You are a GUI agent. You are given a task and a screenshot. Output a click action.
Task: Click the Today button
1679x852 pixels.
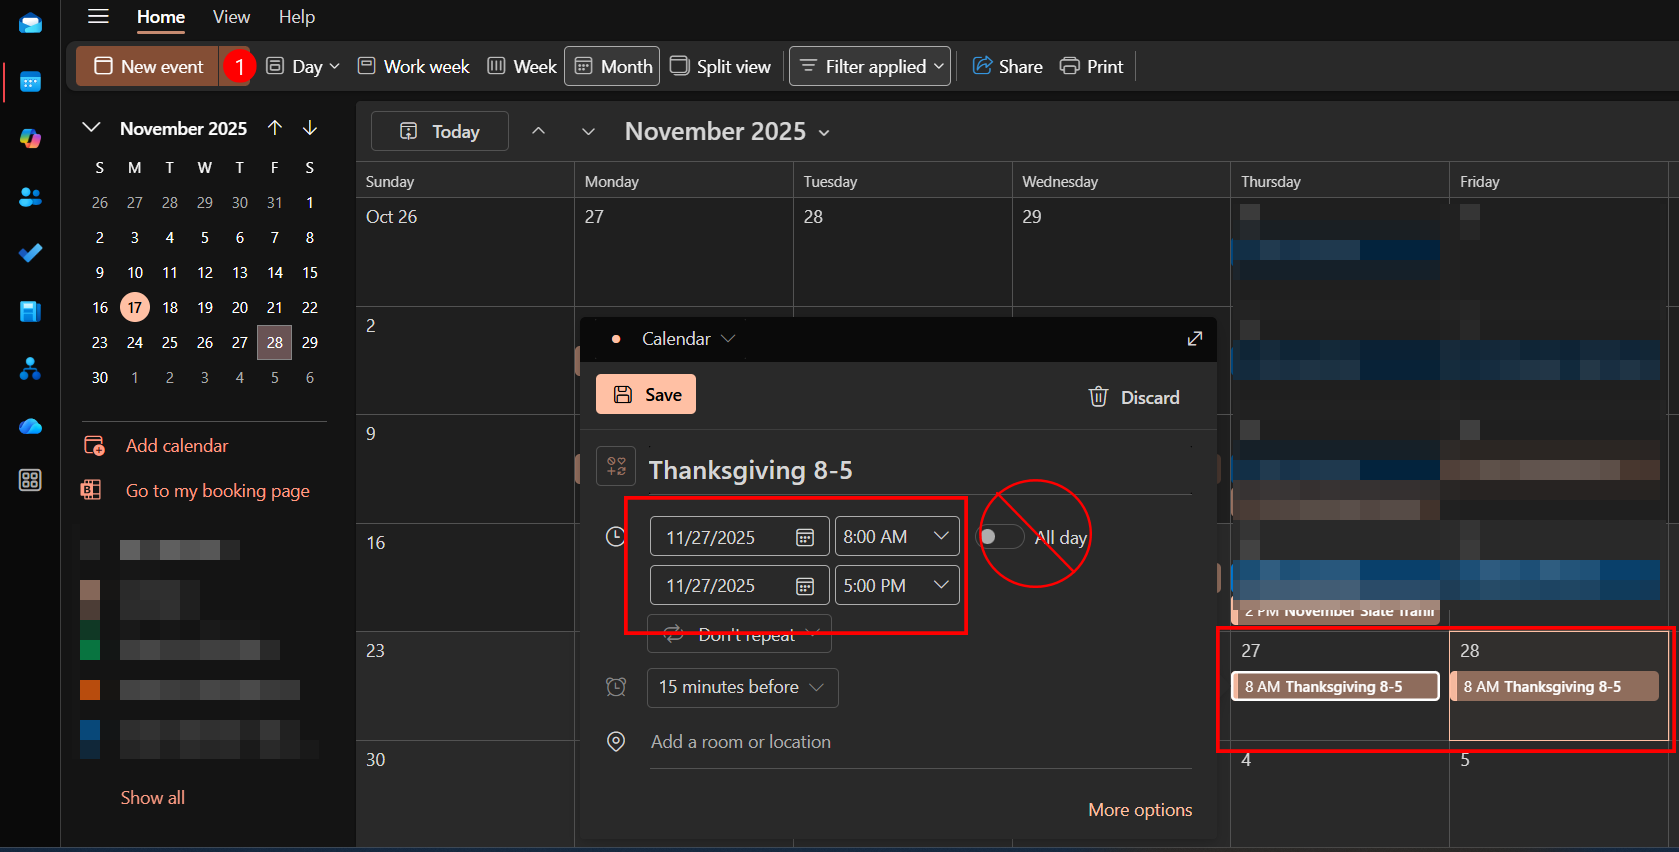(x=440, y=131)
